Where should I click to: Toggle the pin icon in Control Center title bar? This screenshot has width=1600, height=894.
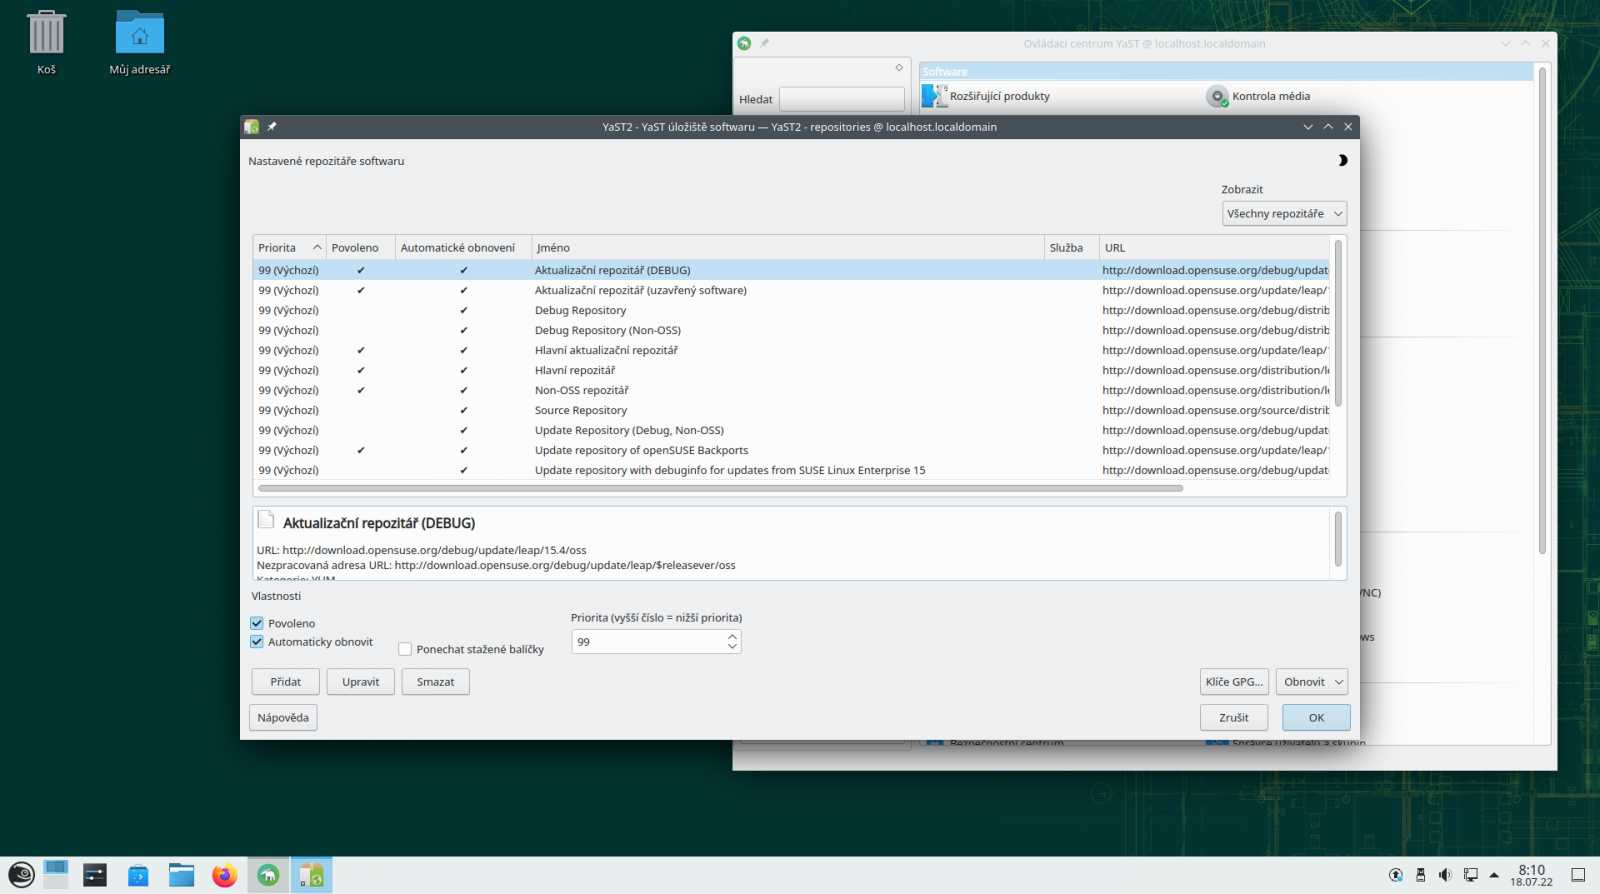(765, 43)
